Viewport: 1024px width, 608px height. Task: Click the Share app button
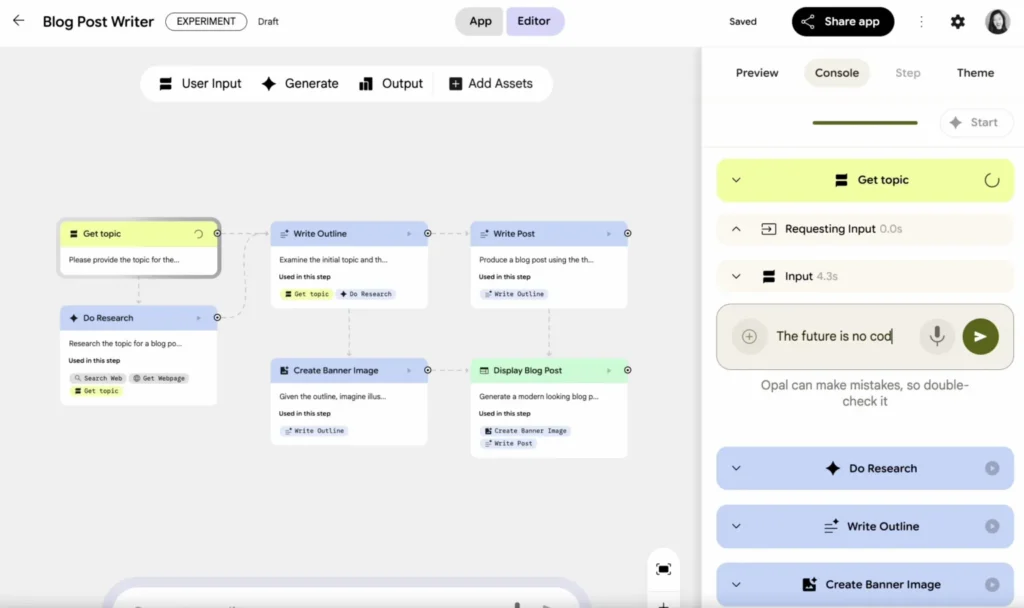(842, 20)
